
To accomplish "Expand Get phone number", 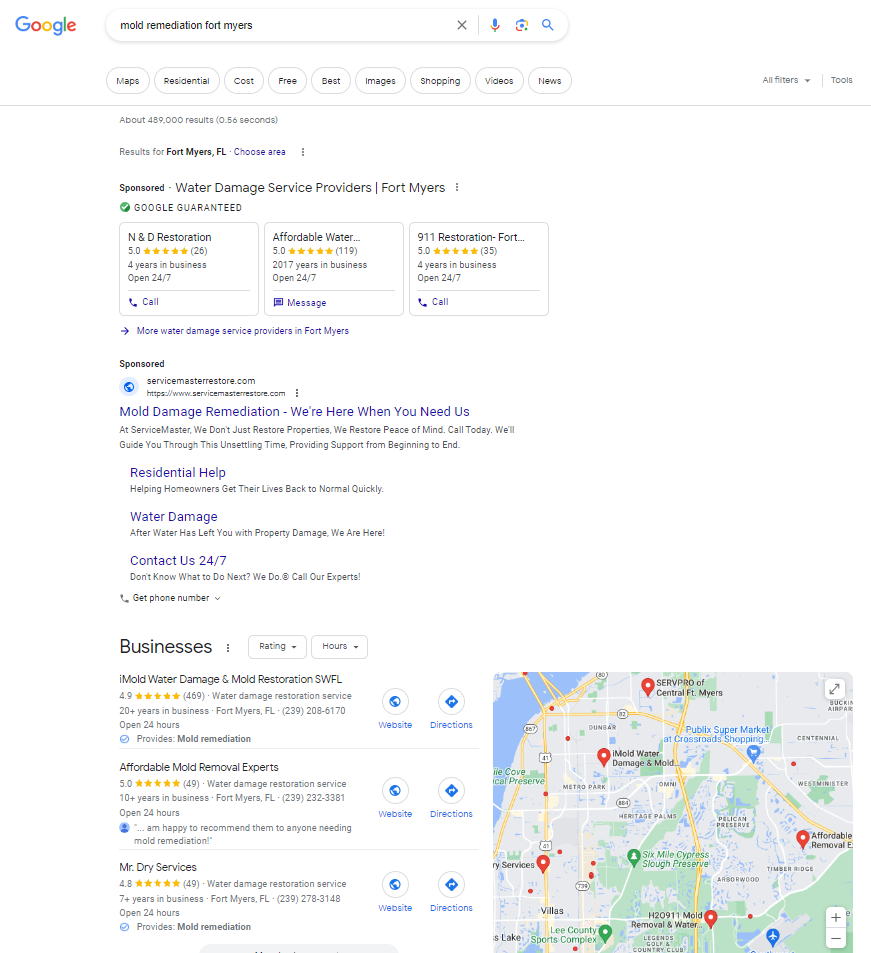I will [x=170, y=598].
